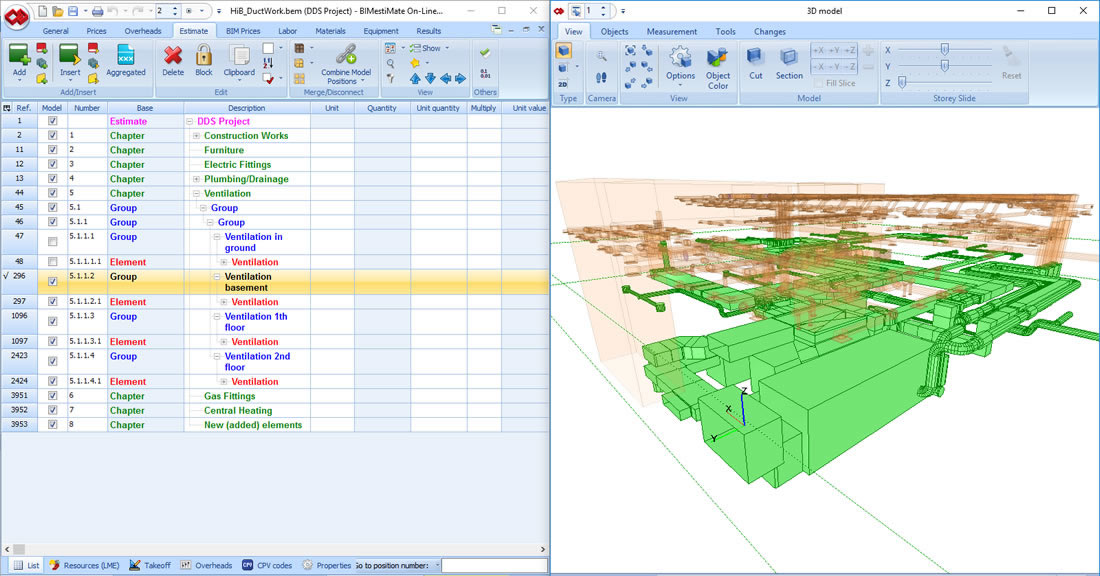1100x576 pixels.
Task: Collapse the Ventilation chapter node
Action: click(196, 194)
